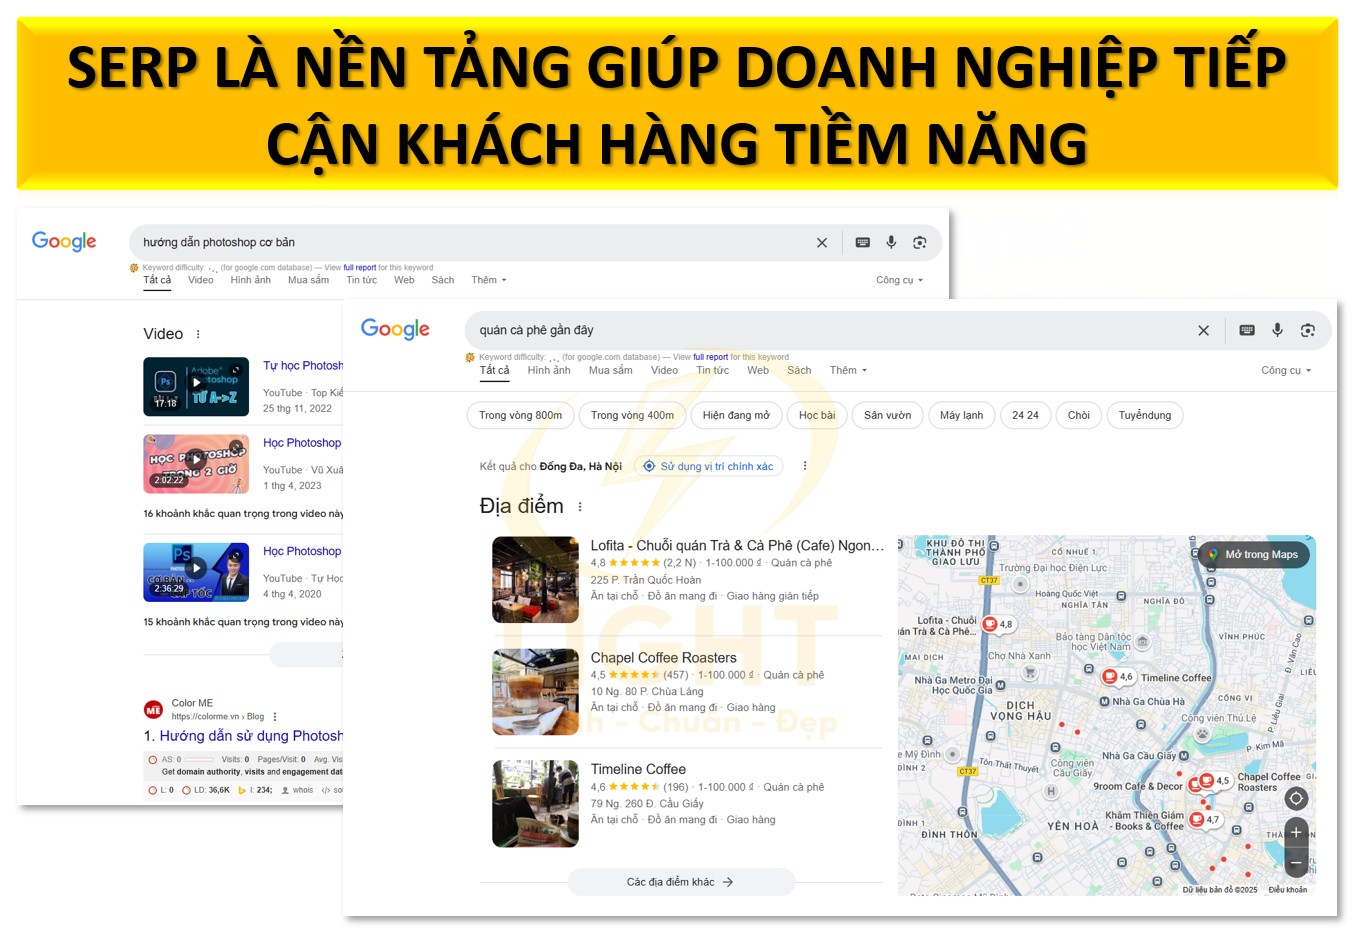Click Color ME site favicon

pos(153,710)
